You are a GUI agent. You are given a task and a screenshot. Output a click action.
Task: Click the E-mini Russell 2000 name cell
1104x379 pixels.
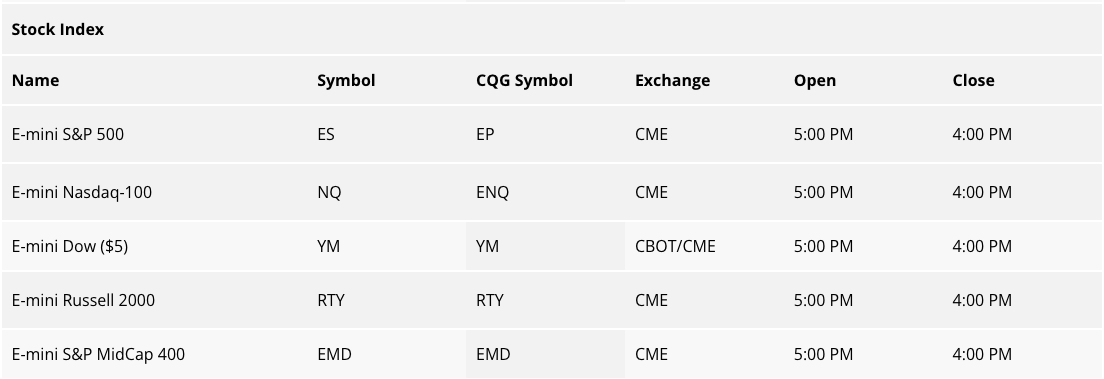(83, 300)
